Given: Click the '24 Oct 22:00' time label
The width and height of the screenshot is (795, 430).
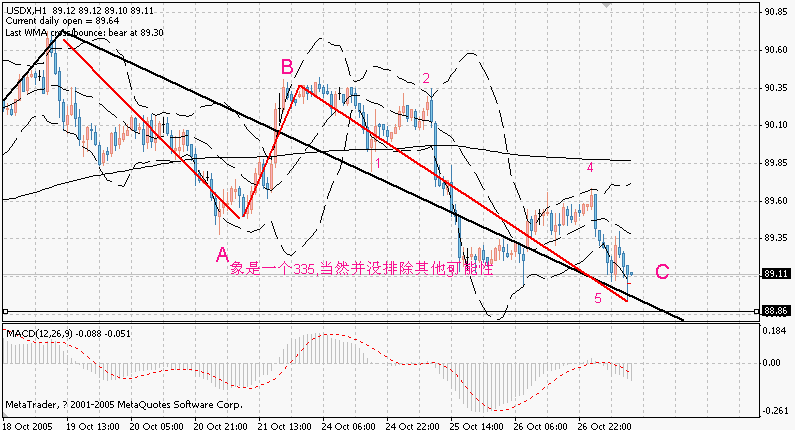Looking at the screenshot, I should (x=413, y=425).
